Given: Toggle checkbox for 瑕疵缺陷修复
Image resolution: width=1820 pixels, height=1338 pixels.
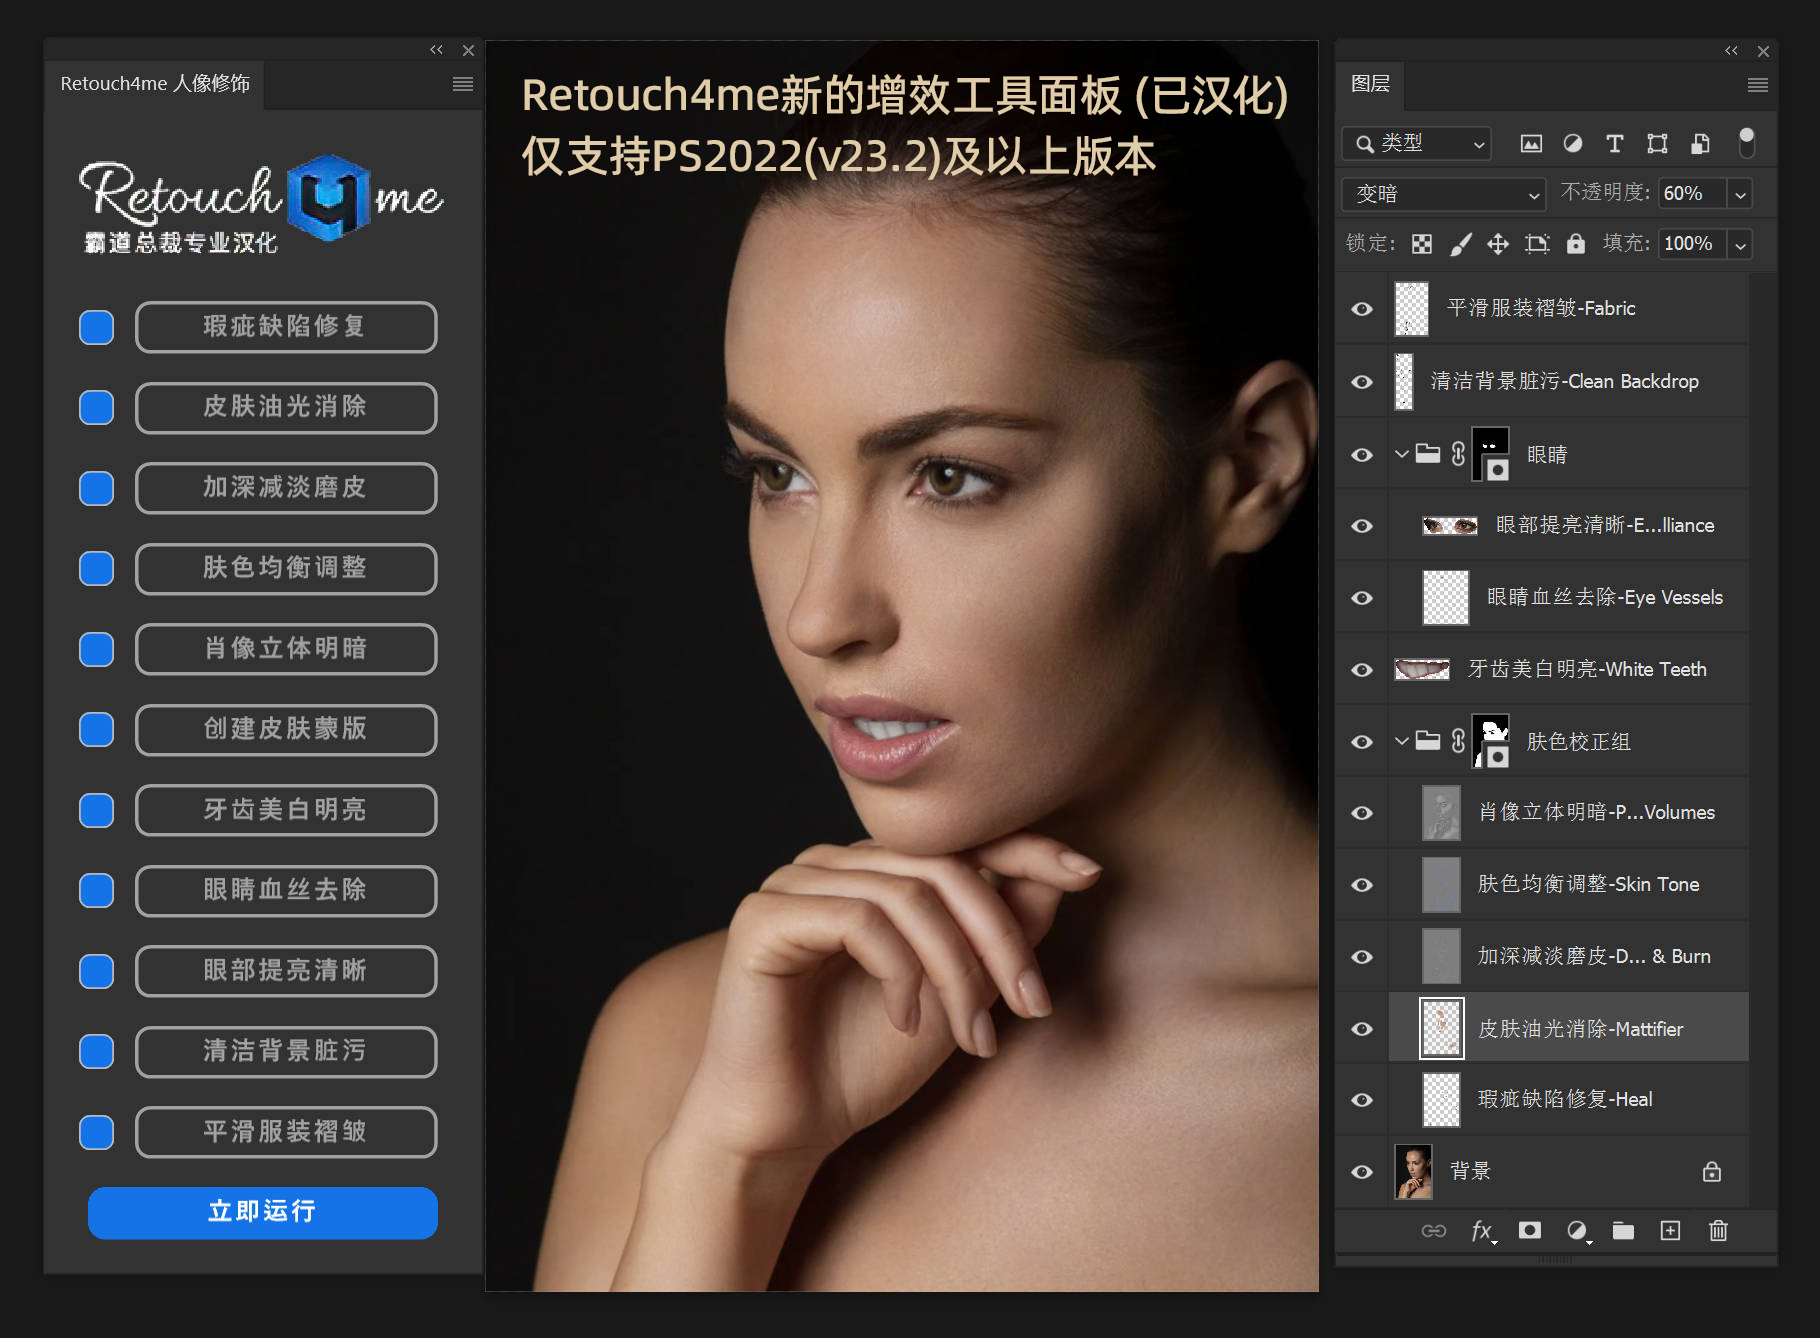Looking at the screenshot, I should pos(97,327).
